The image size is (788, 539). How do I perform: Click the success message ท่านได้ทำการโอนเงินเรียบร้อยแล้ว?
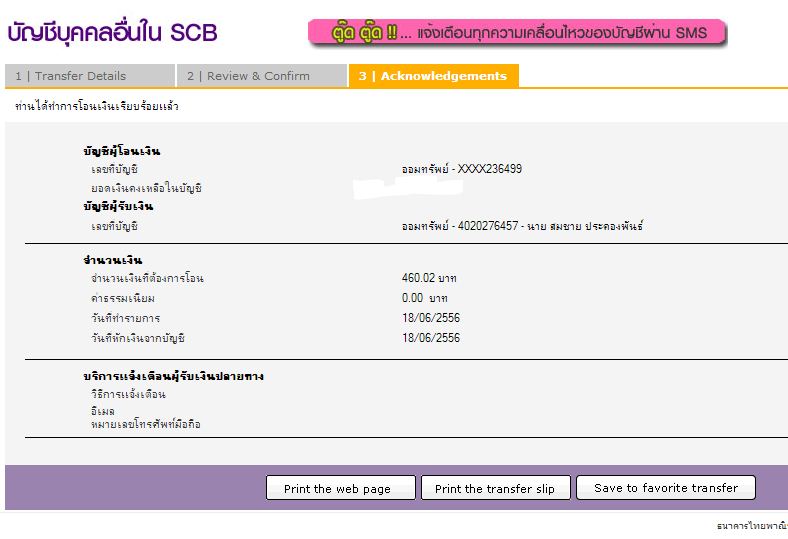96,106
